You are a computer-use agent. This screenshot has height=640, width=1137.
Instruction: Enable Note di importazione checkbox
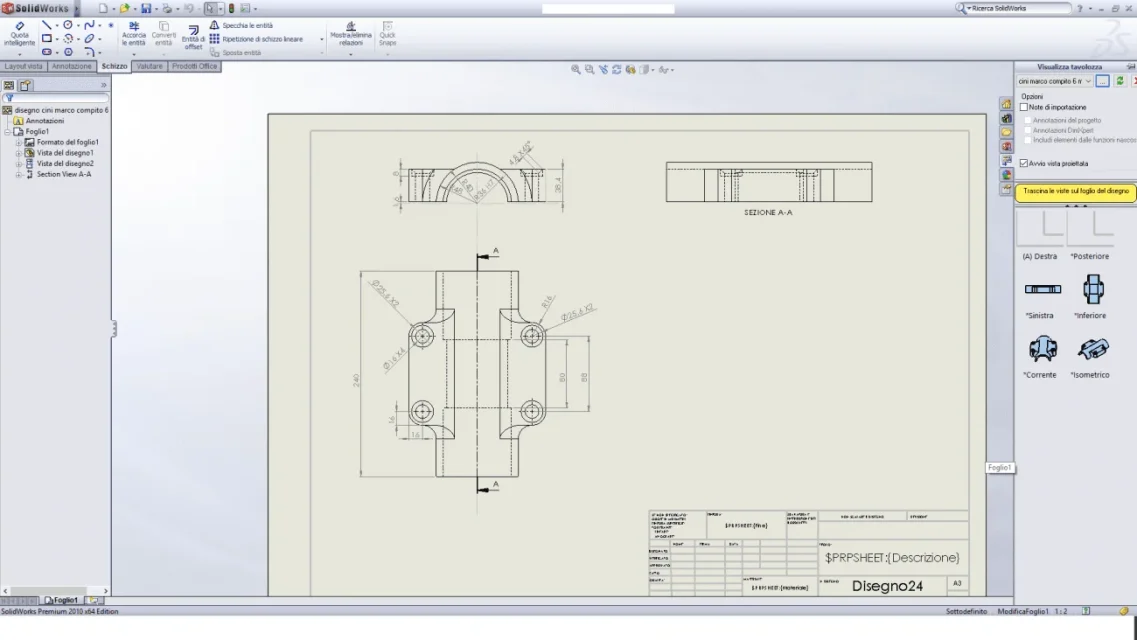(1024, 107)
